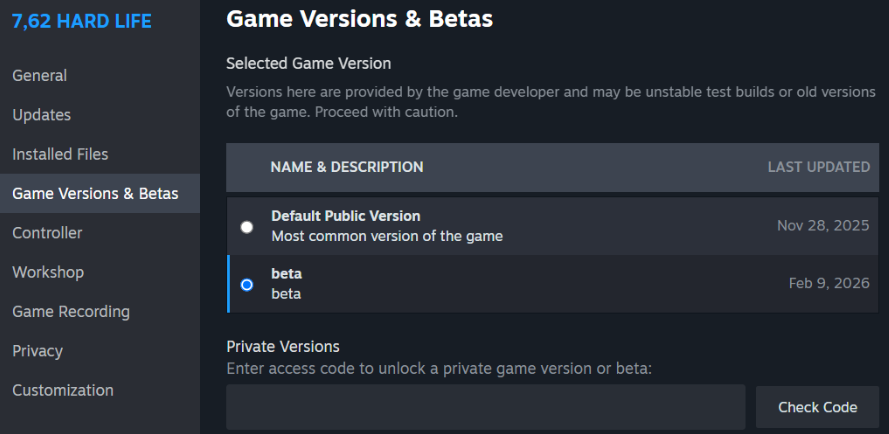Click the beta version radio button
The image size is (889, 434).
(x=247, y=284)
